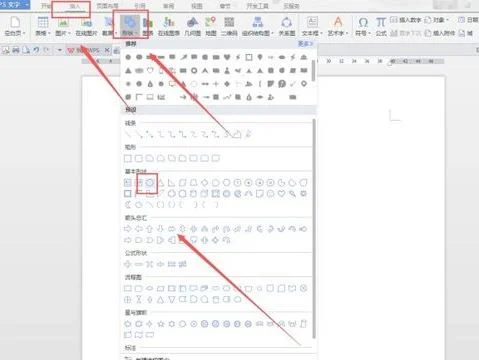Select the flowchart decision diamond

tap(150, 288)
